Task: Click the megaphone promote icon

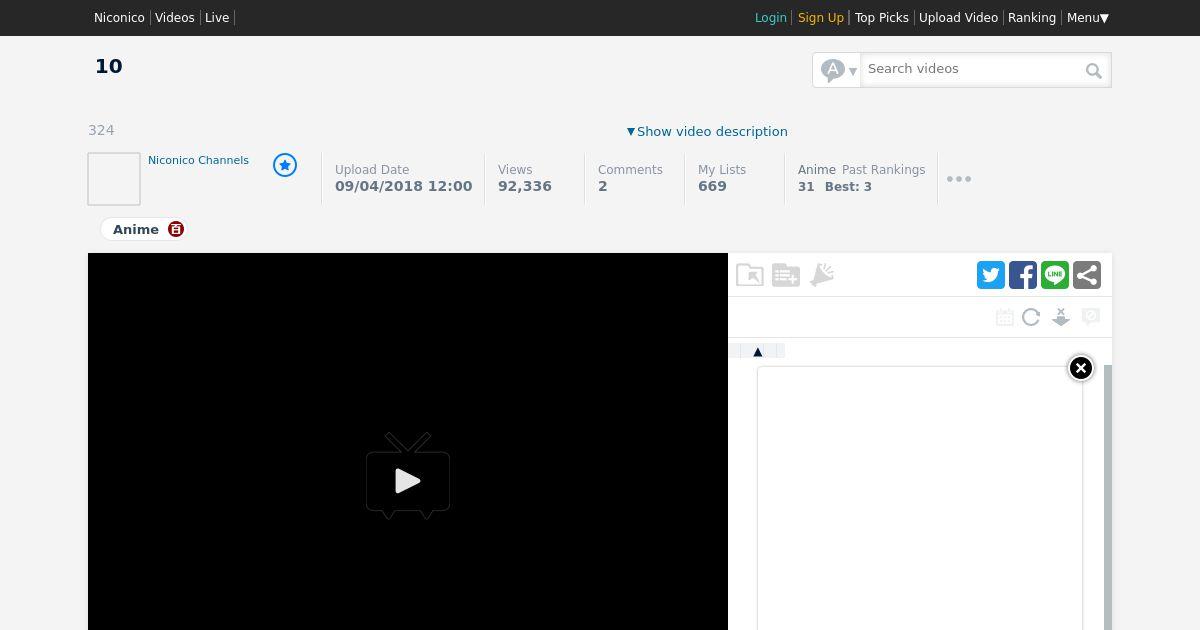Action: click(x=822, y=275)
